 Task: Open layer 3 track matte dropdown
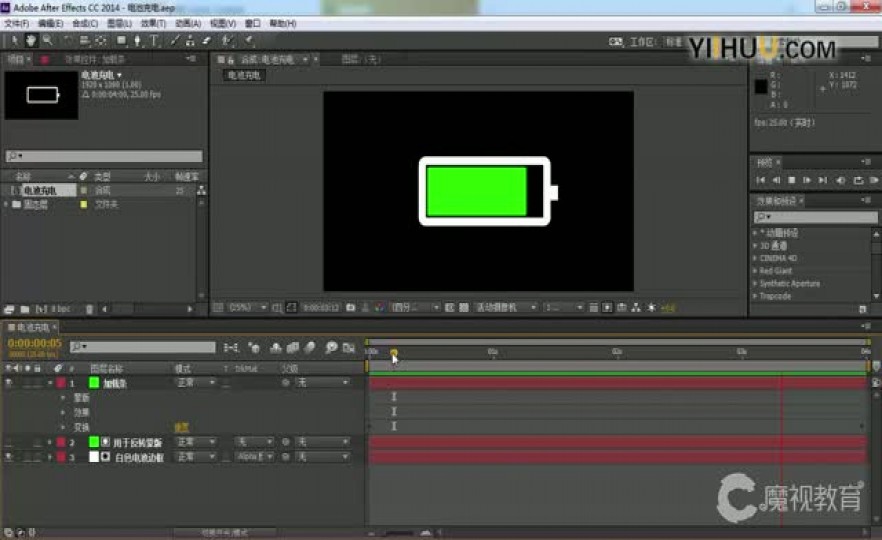(x=254, y=457)
